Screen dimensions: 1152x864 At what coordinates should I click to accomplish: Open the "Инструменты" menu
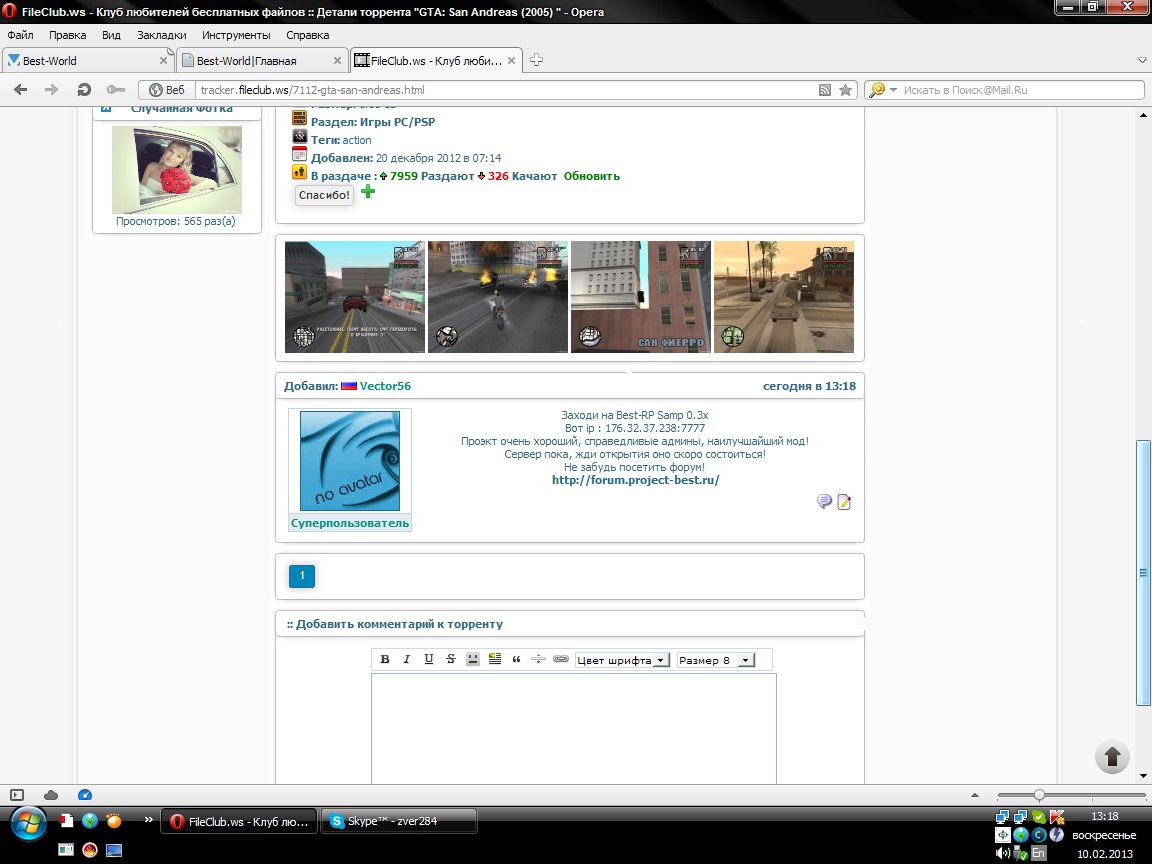tap(236, 35)
